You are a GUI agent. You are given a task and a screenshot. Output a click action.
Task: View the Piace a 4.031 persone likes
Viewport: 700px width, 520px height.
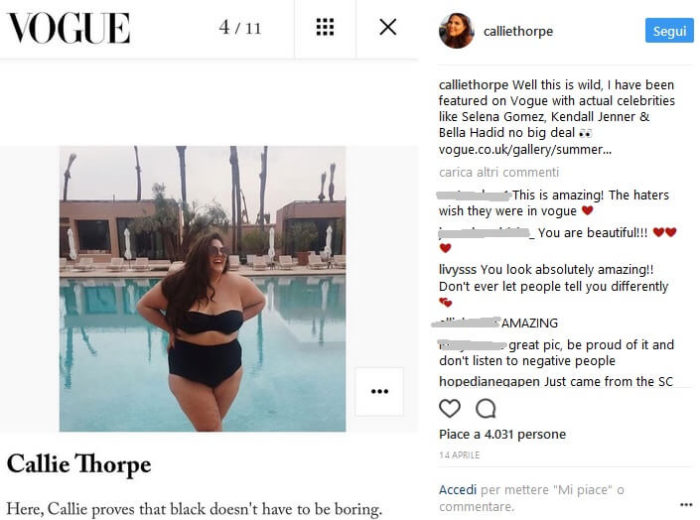(x=502, y=434)
